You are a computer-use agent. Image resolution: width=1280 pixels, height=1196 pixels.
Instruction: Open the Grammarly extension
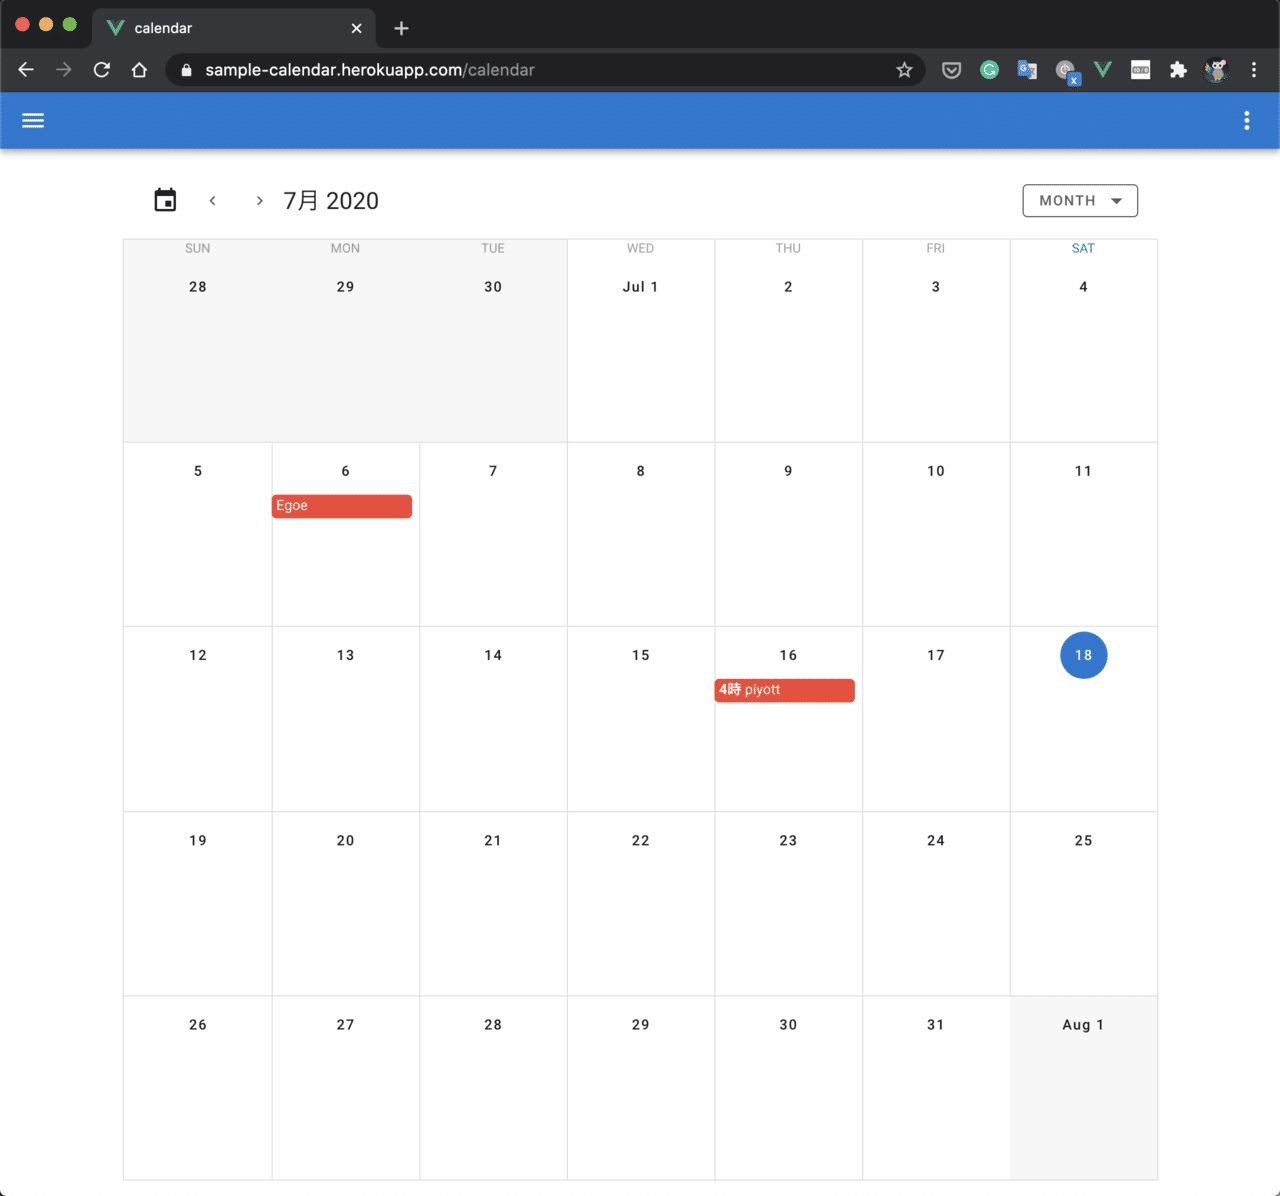click(989, 70)
